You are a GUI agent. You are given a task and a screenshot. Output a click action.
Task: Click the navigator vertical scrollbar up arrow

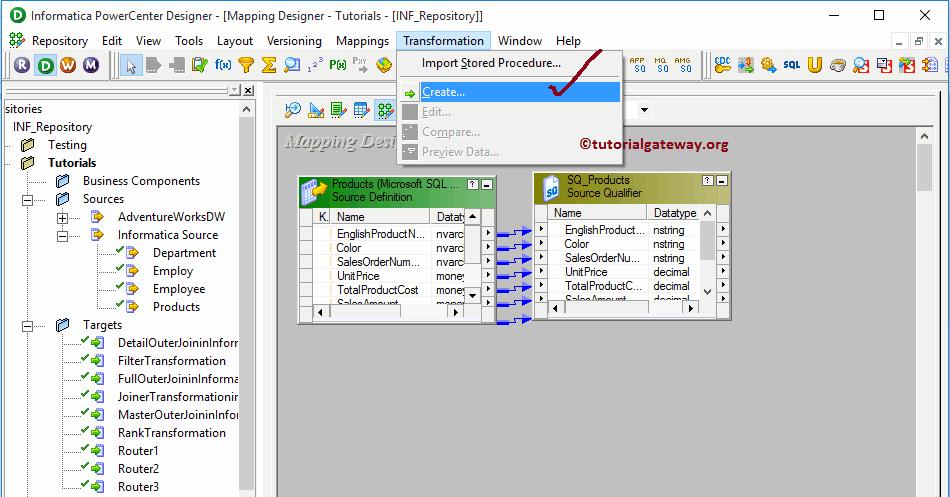(246, 110)
